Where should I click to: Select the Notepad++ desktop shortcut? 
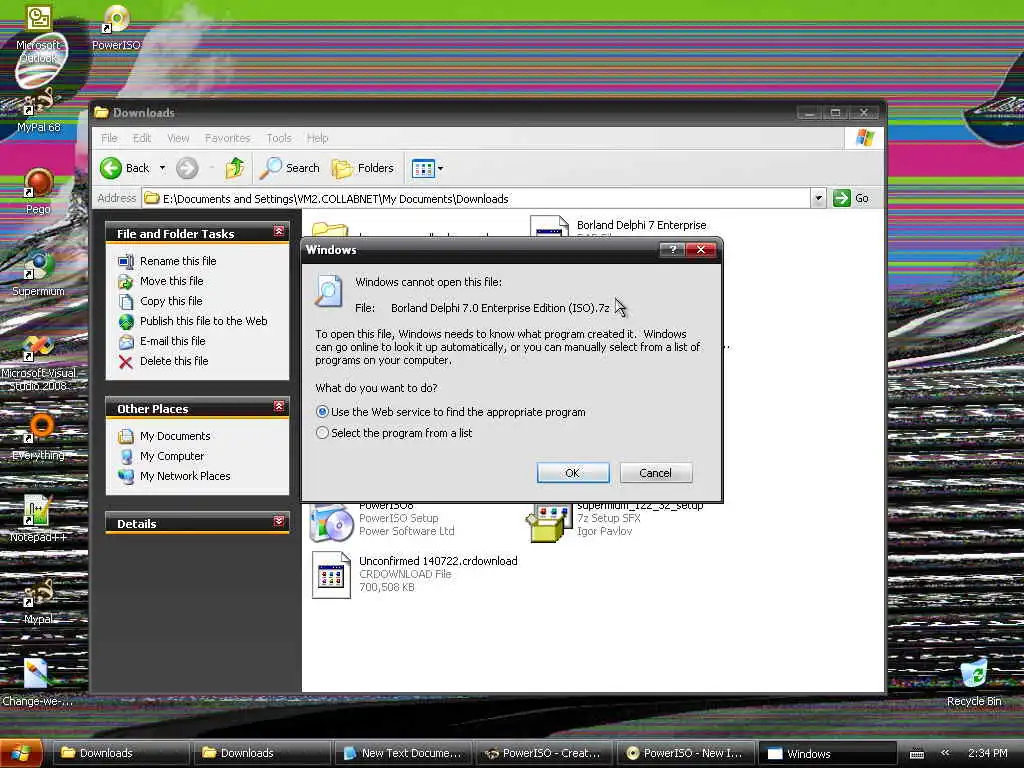(x=38, y=519)
